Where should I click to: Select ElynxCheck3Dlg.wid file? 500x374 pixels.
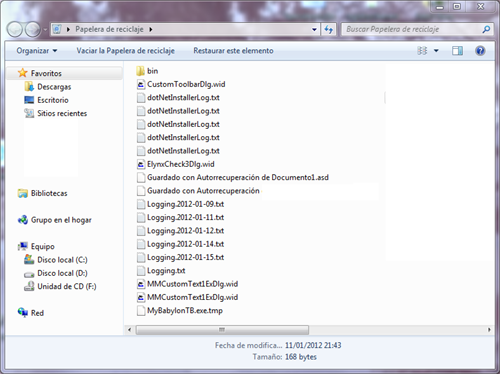coord(181,164)
